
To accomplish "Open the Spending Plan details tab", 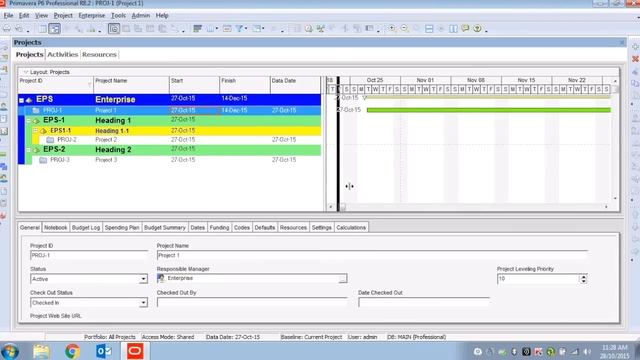I will click(122, 227).
